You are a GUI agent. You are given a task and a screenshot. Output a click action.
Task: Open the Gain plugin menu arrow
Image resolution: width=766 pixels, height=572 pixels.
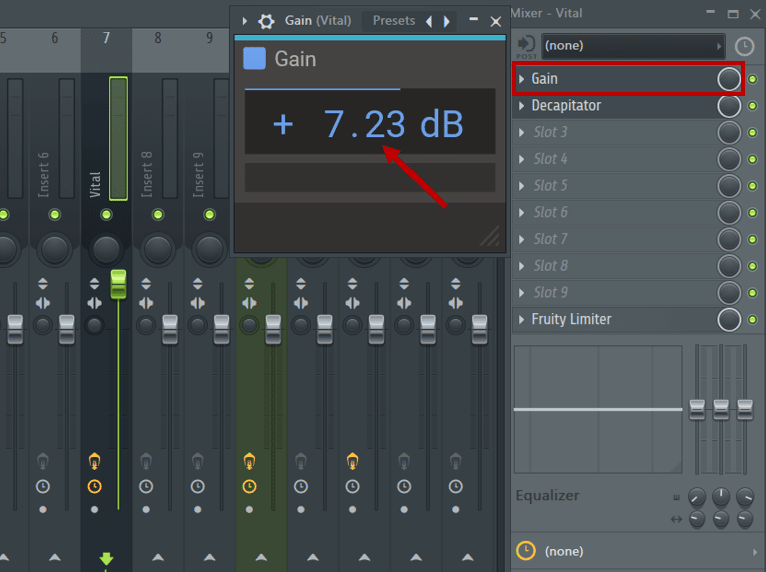point(245,21)
